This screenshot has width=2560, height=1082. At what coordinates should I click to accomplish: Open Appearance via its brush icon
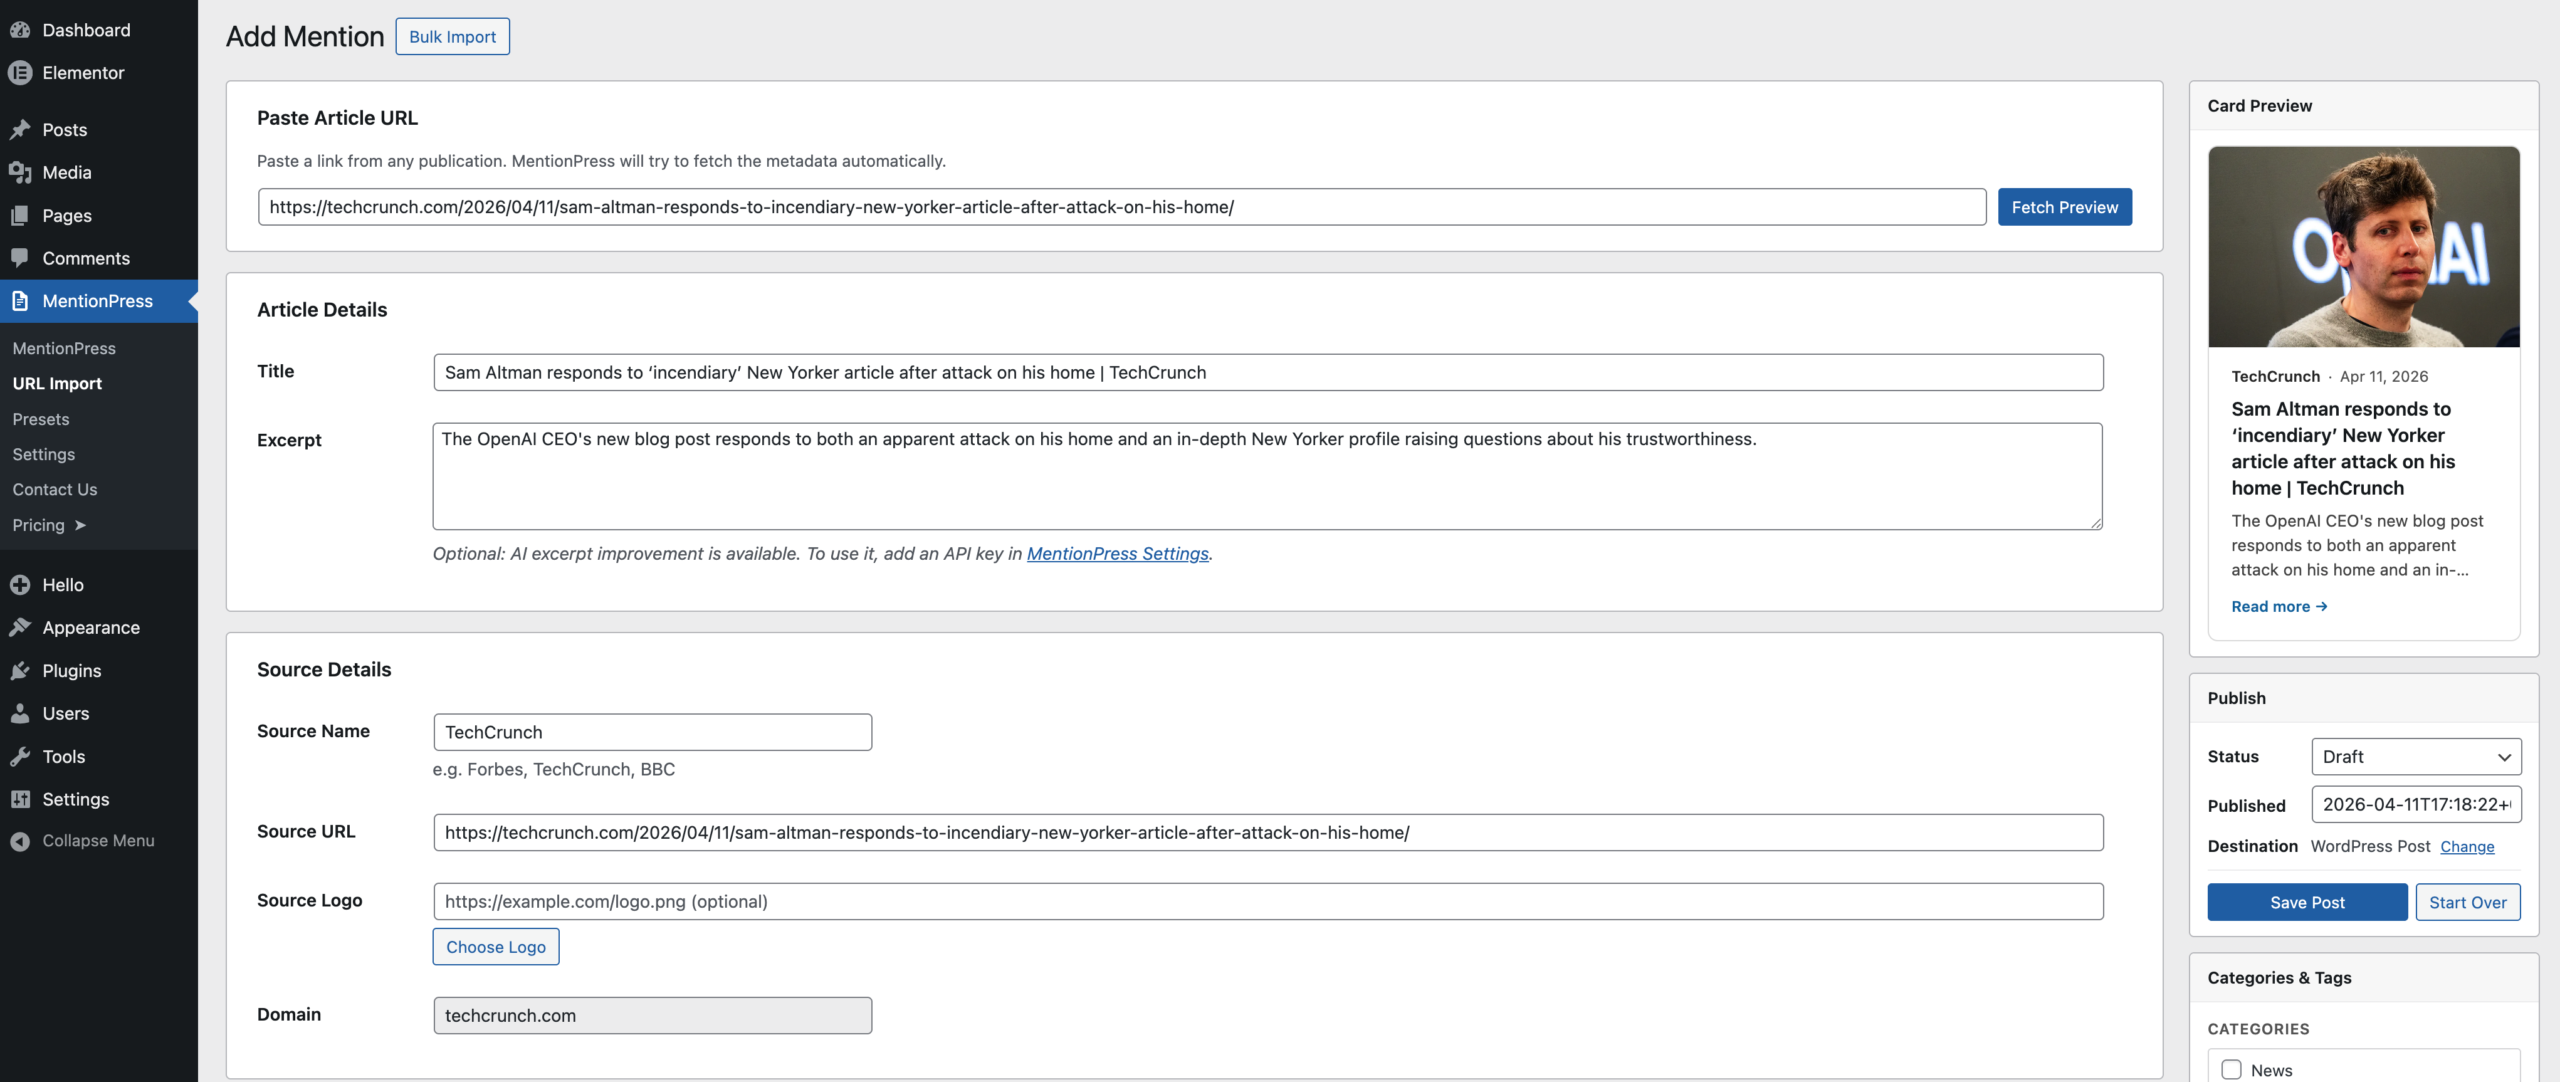pyautogui.click(x=21, y=627)
